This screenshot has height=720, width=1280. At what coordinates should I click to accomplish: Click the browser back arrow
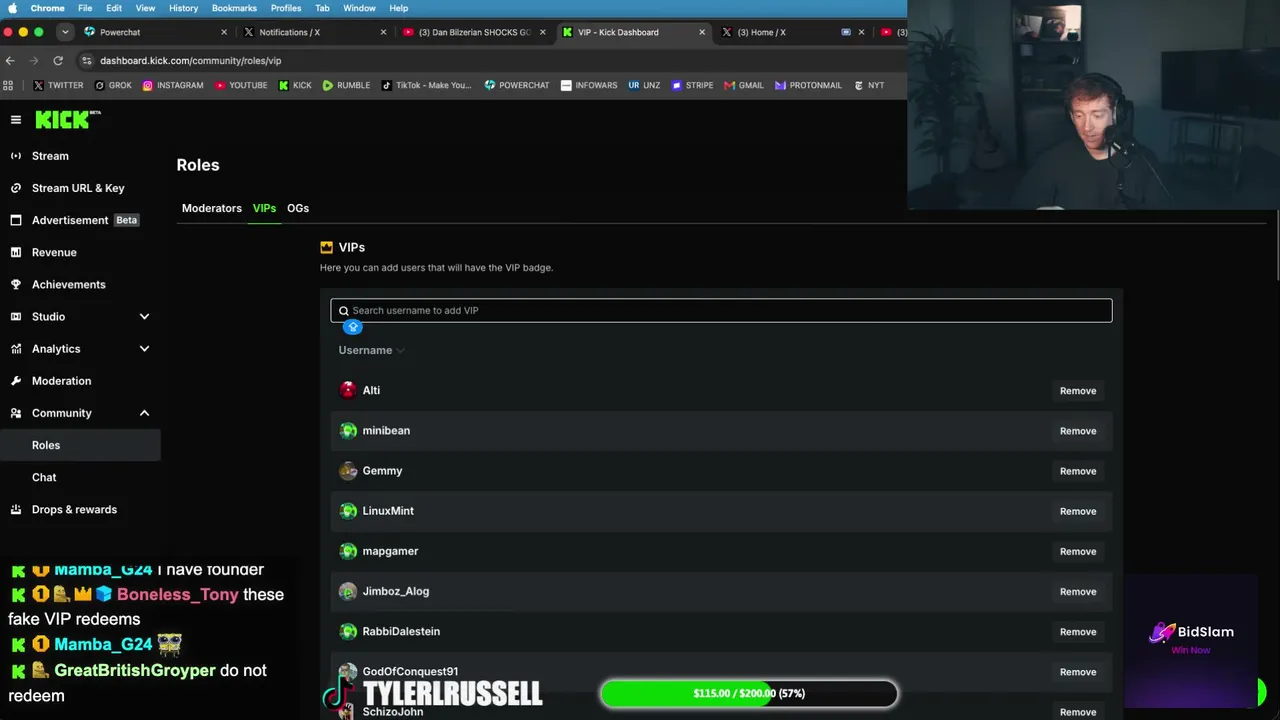point(10,60)
